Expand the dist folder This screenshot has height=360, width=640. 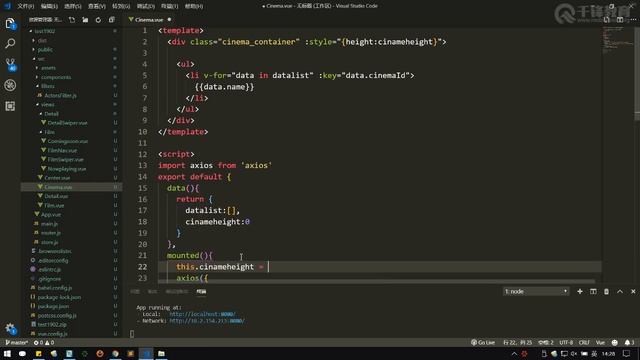pyautogui.click(x=42, y=40)
